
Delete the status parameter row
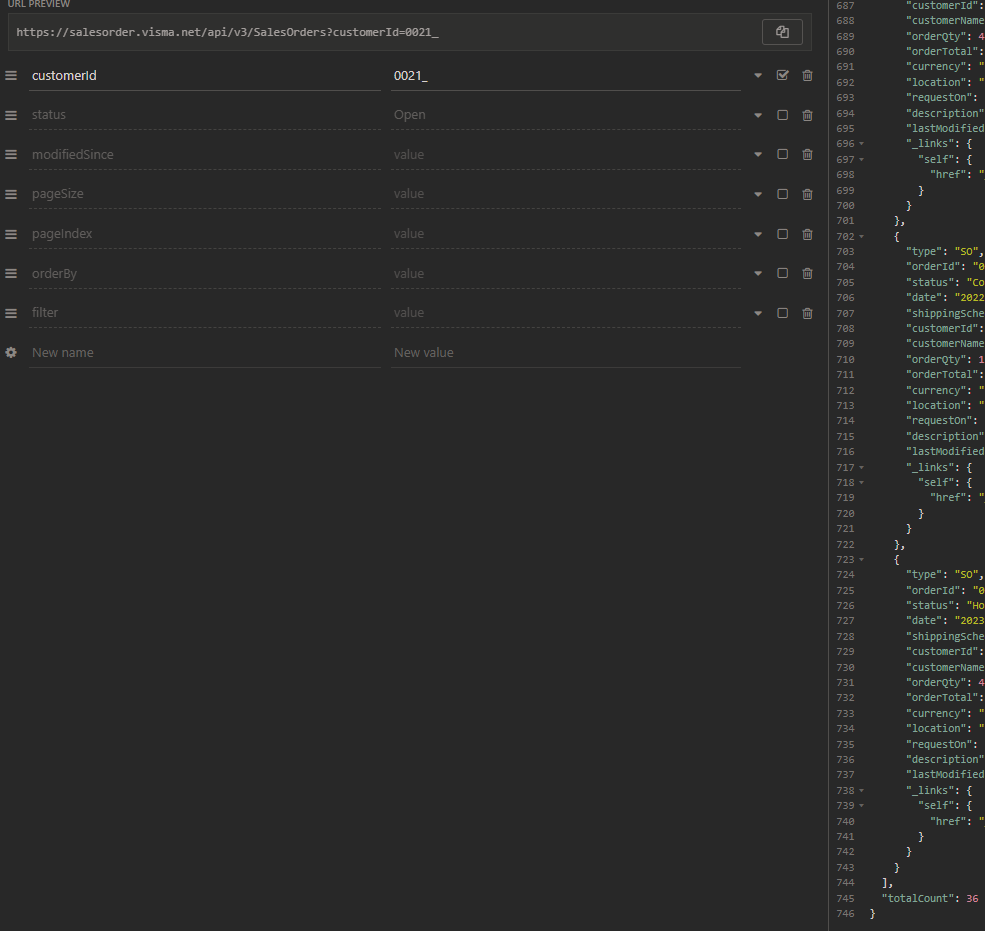(807, 116)
